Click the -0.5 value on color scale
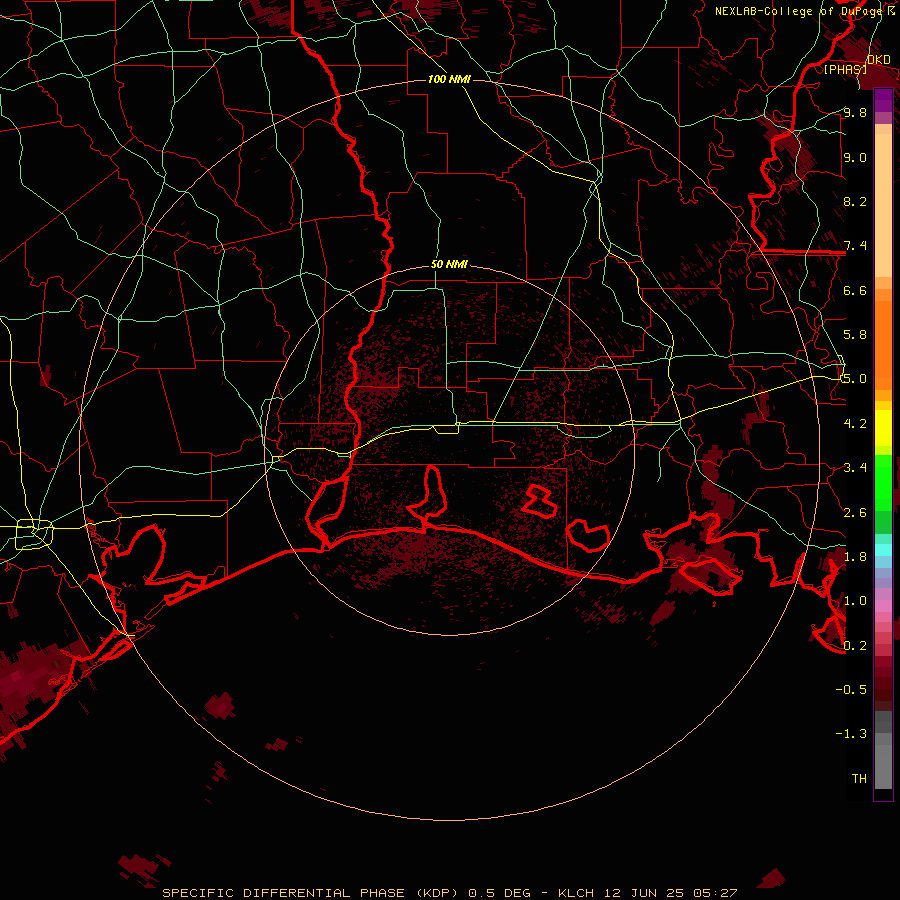900x900 pixels. (x=851, y=690)
